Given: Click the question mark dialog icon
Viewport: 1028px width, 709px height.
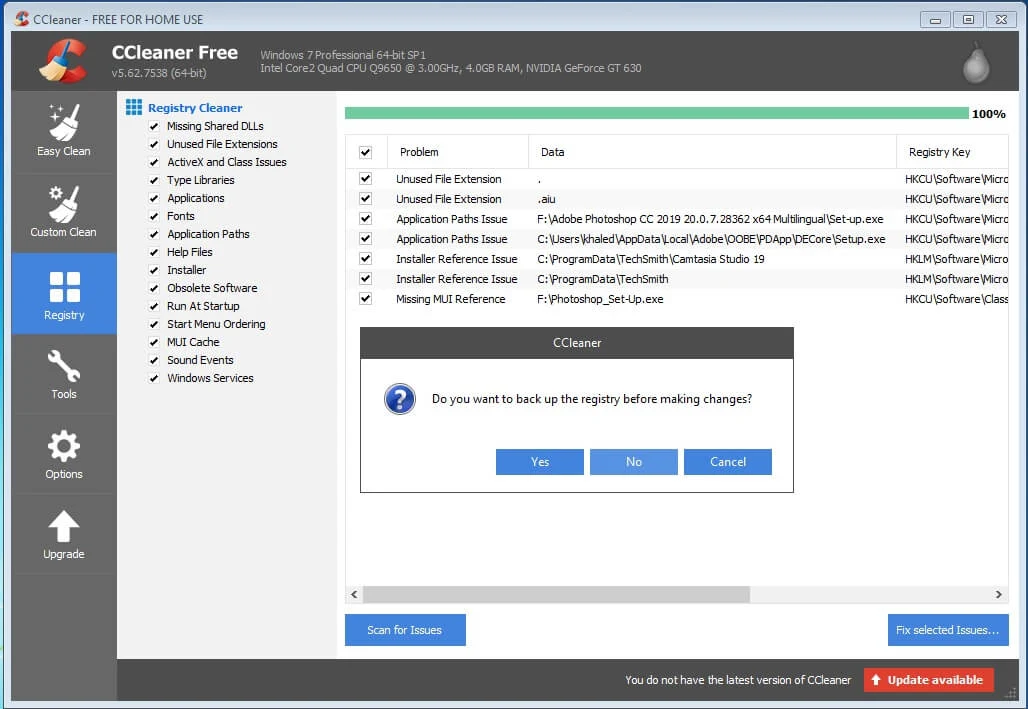Looking at the screenshot, I should (x=400, y=399).
